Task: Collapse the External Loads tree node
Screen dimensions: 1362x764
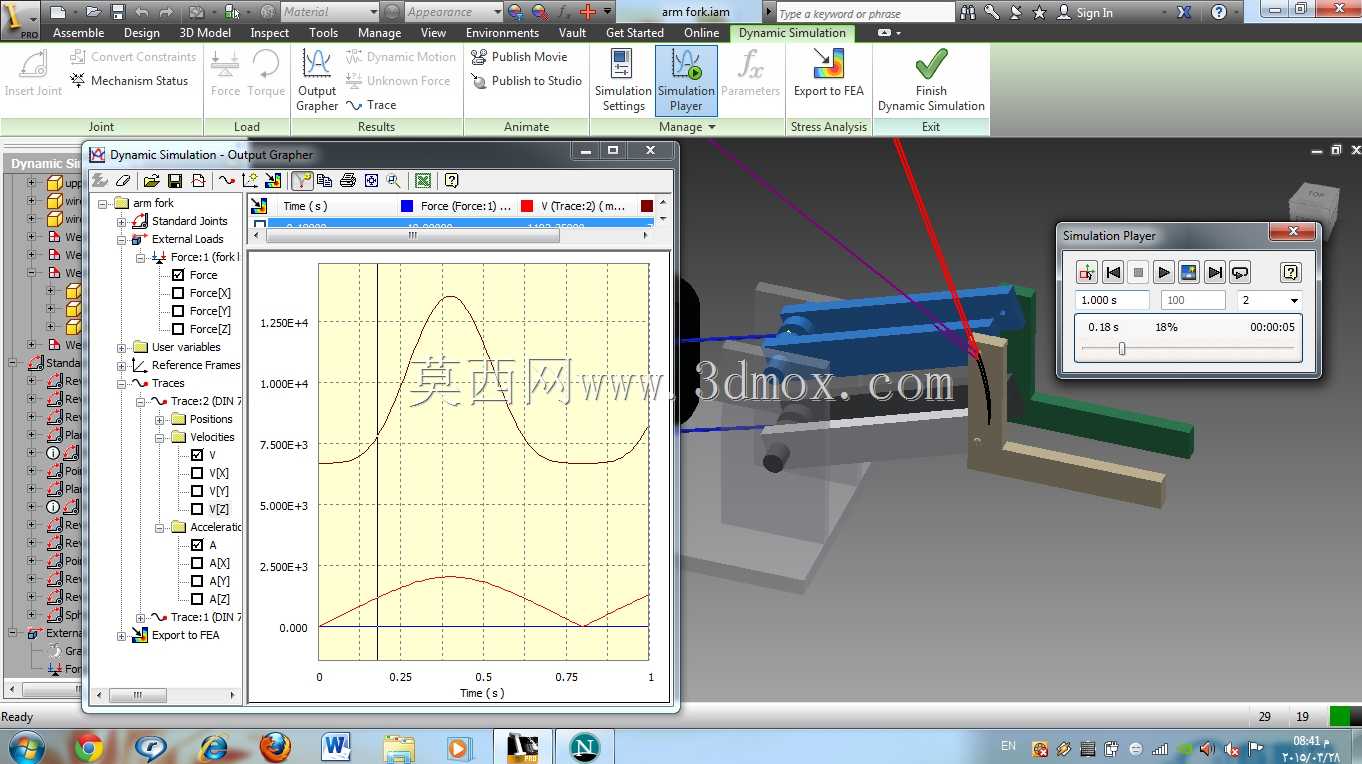Action: (x=122, y=239)
